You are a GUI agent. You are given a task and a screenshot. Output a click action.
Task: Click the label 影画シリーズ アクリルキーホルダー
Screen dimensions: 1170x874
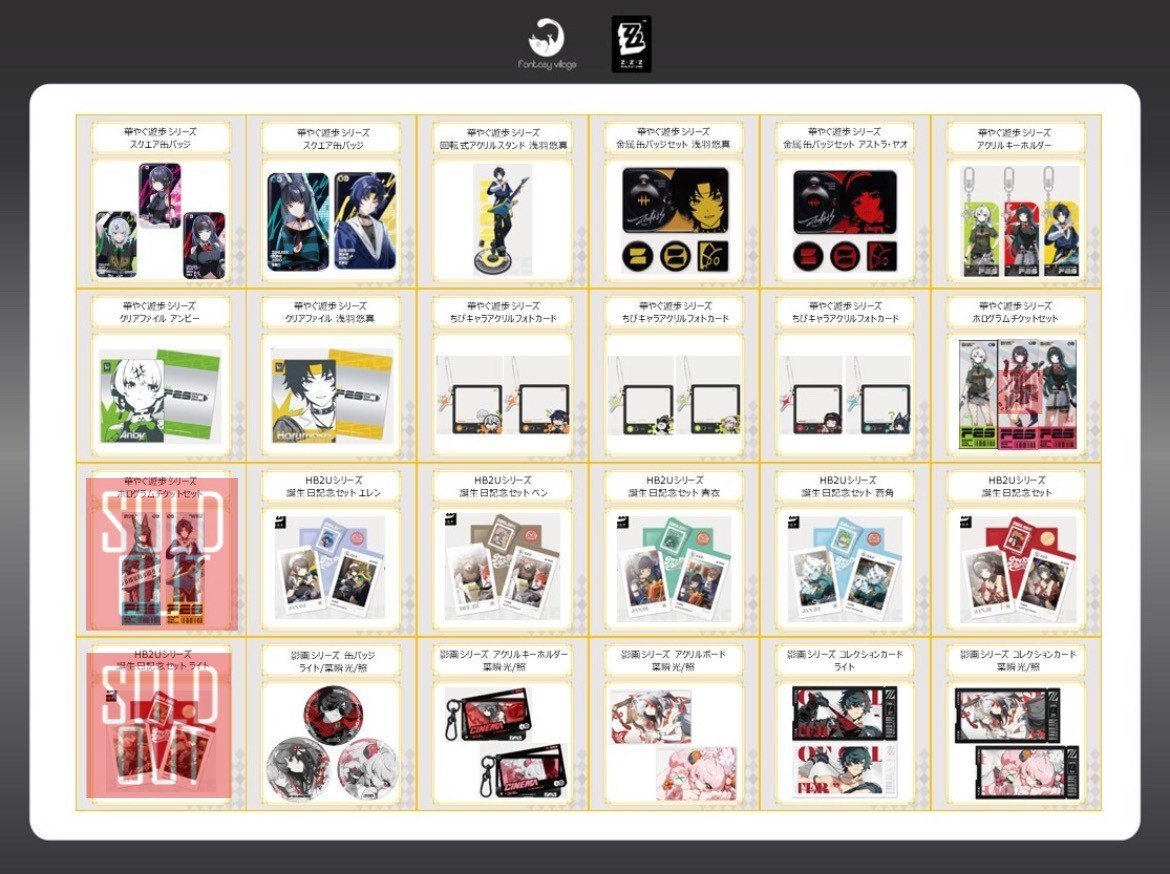(504, 655)
